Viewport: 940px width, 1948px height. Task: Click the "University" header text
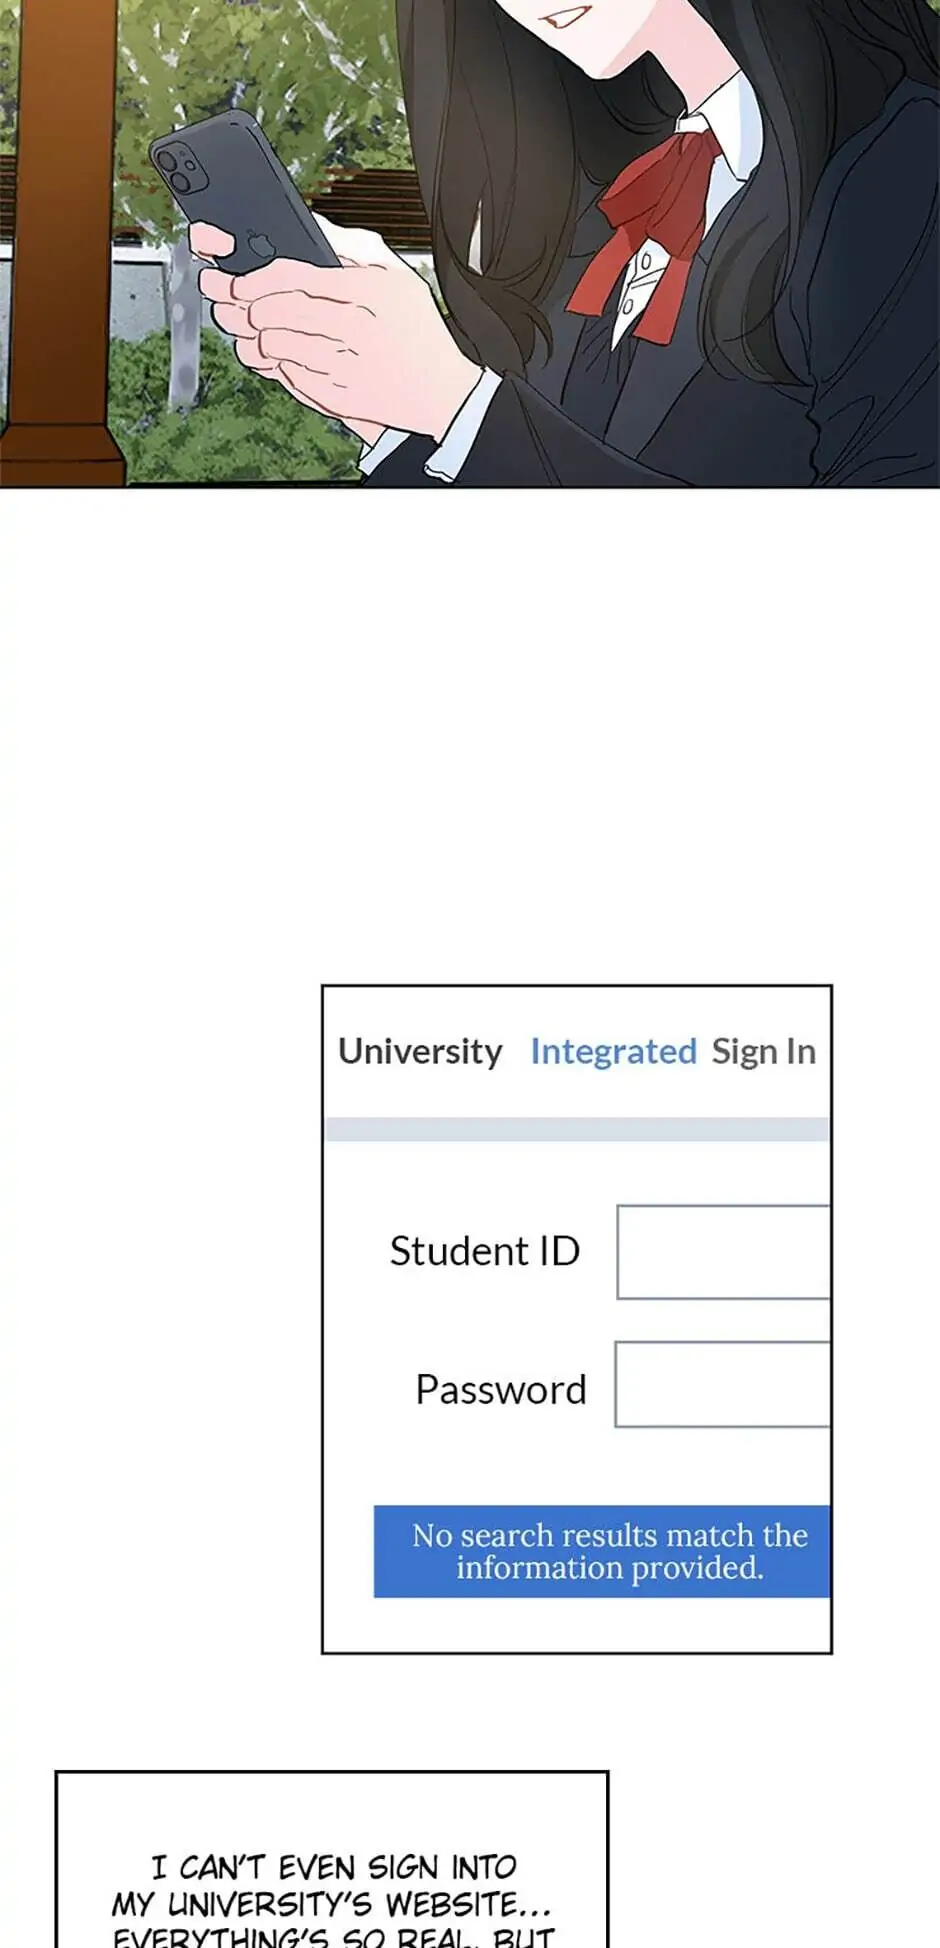[420, 1051]
